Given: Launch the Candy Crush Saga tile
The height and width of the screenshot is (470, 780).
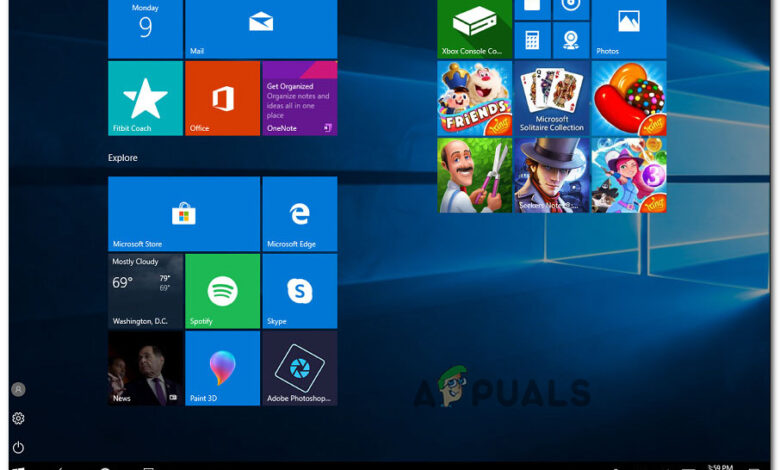Looking at the screenshot, I should pos(629,98).
